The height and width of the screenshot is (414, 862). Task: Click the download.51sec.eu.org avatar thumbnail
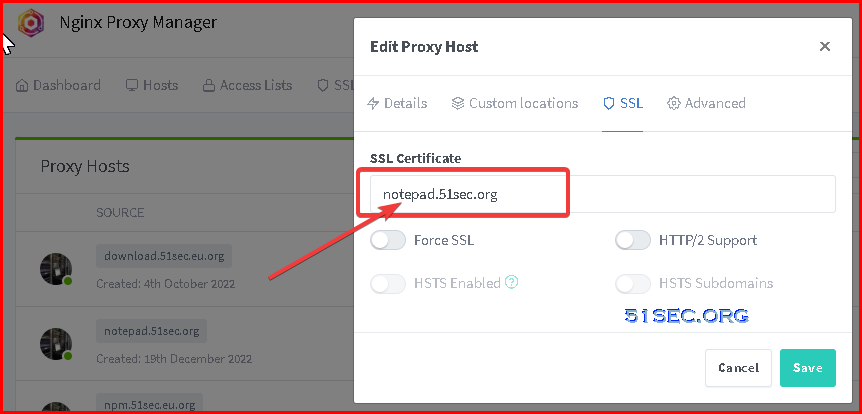click(56, 269)
